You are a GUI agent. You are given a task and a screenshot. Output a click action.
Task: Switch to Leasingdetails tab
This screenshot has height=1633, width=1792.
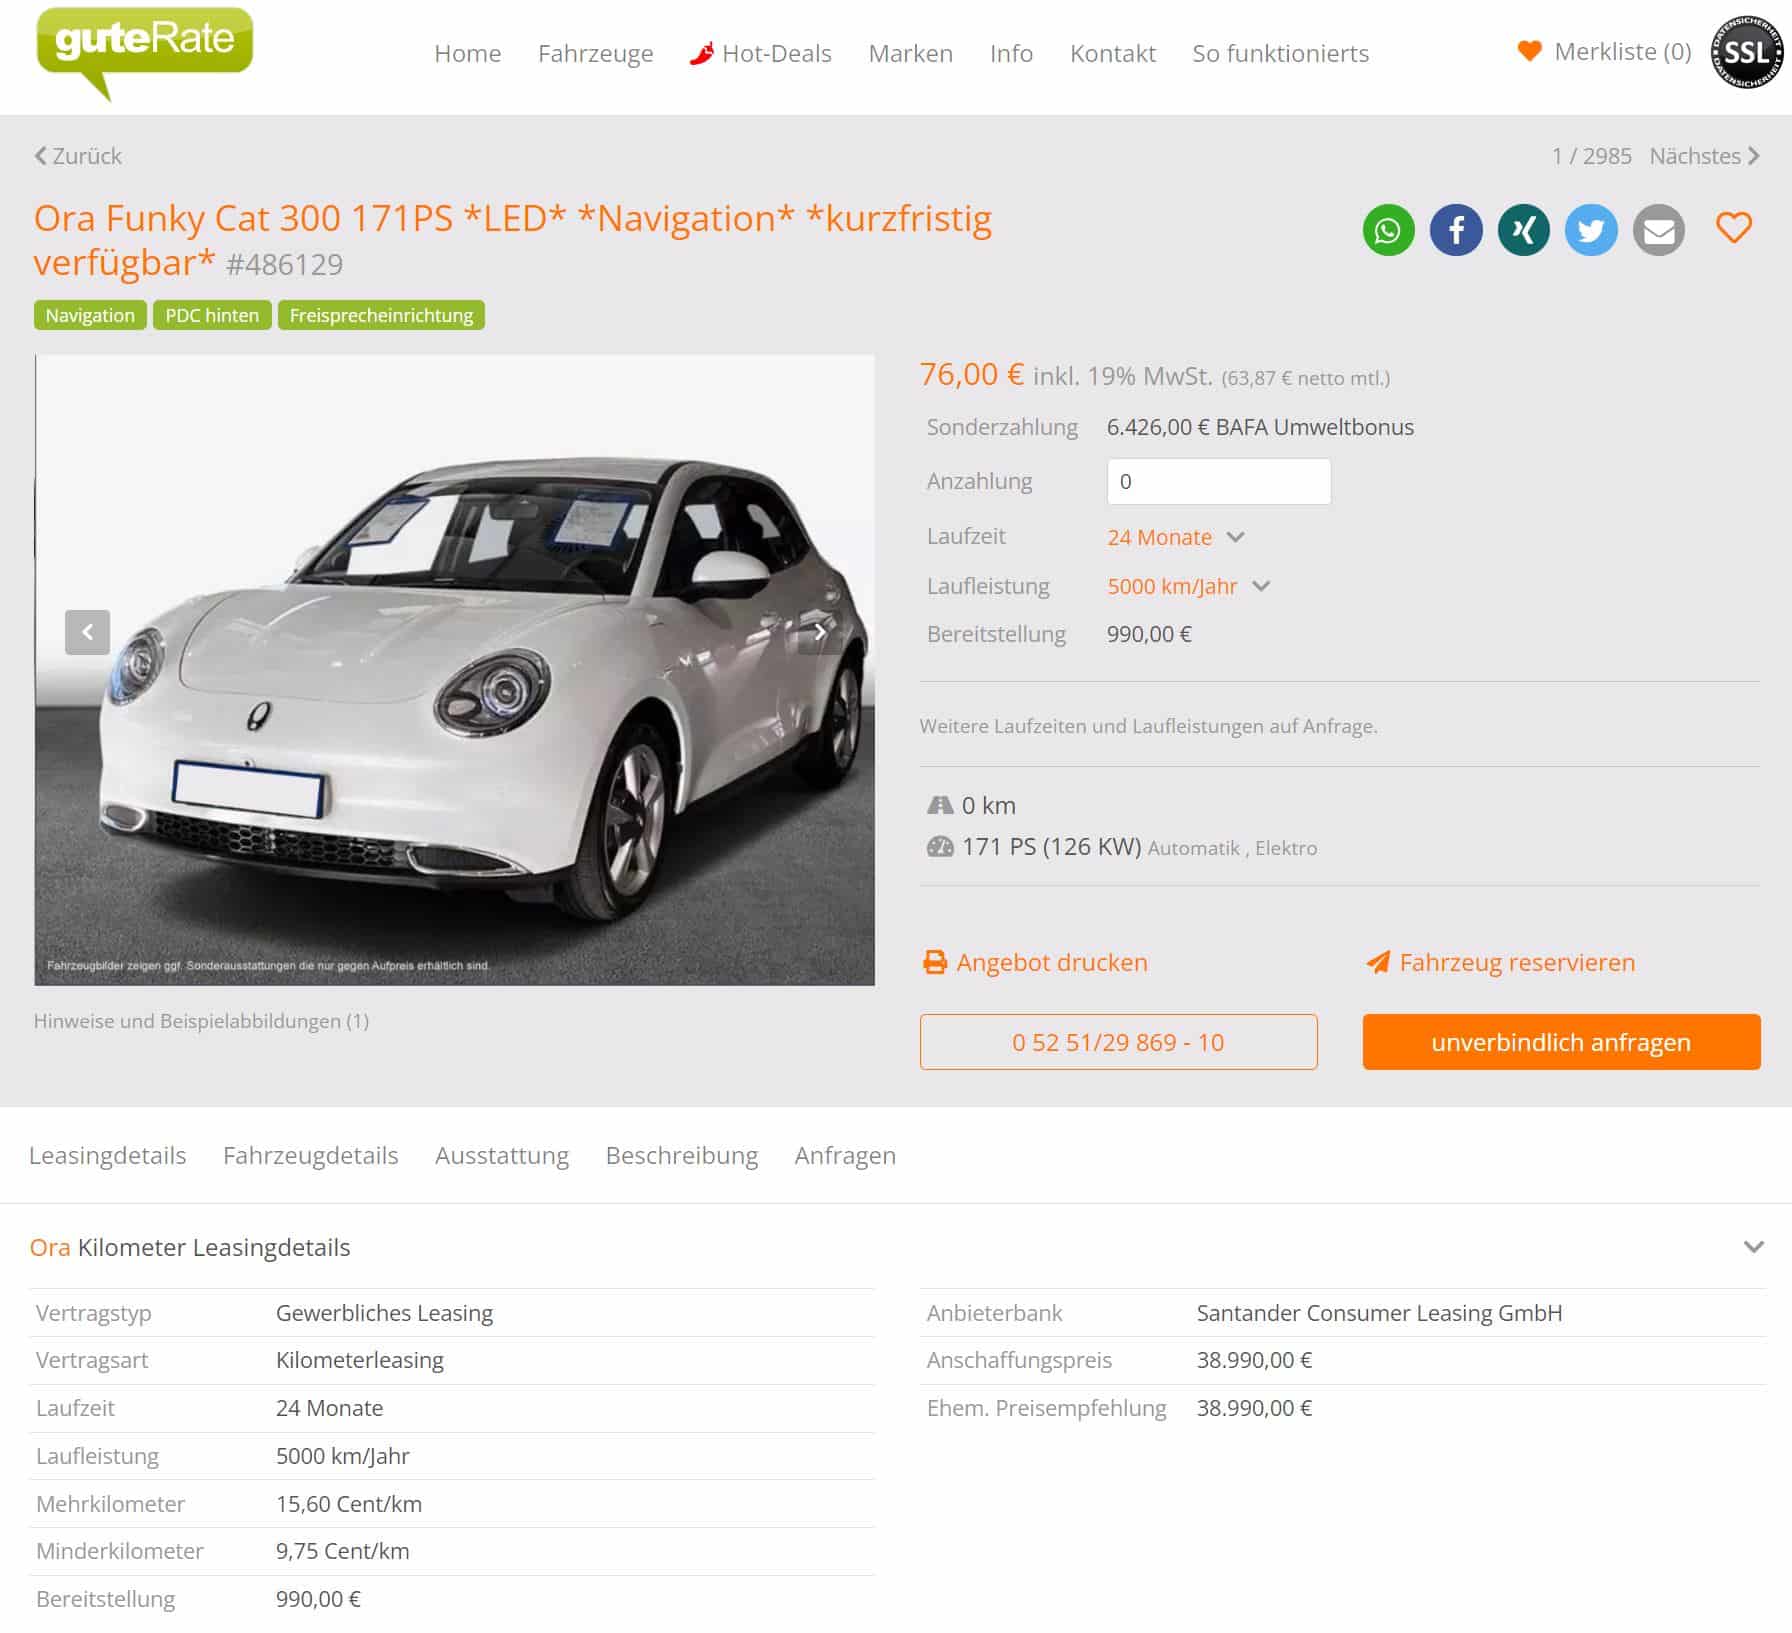107,1155
